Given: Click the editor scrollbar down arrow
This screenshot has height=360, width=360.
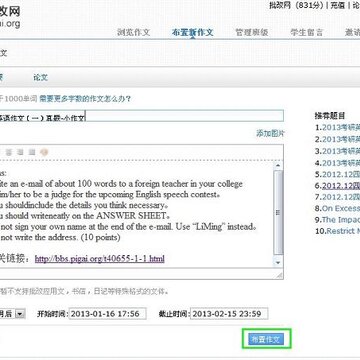Looking at the screenshot, I should click(278, 263).
